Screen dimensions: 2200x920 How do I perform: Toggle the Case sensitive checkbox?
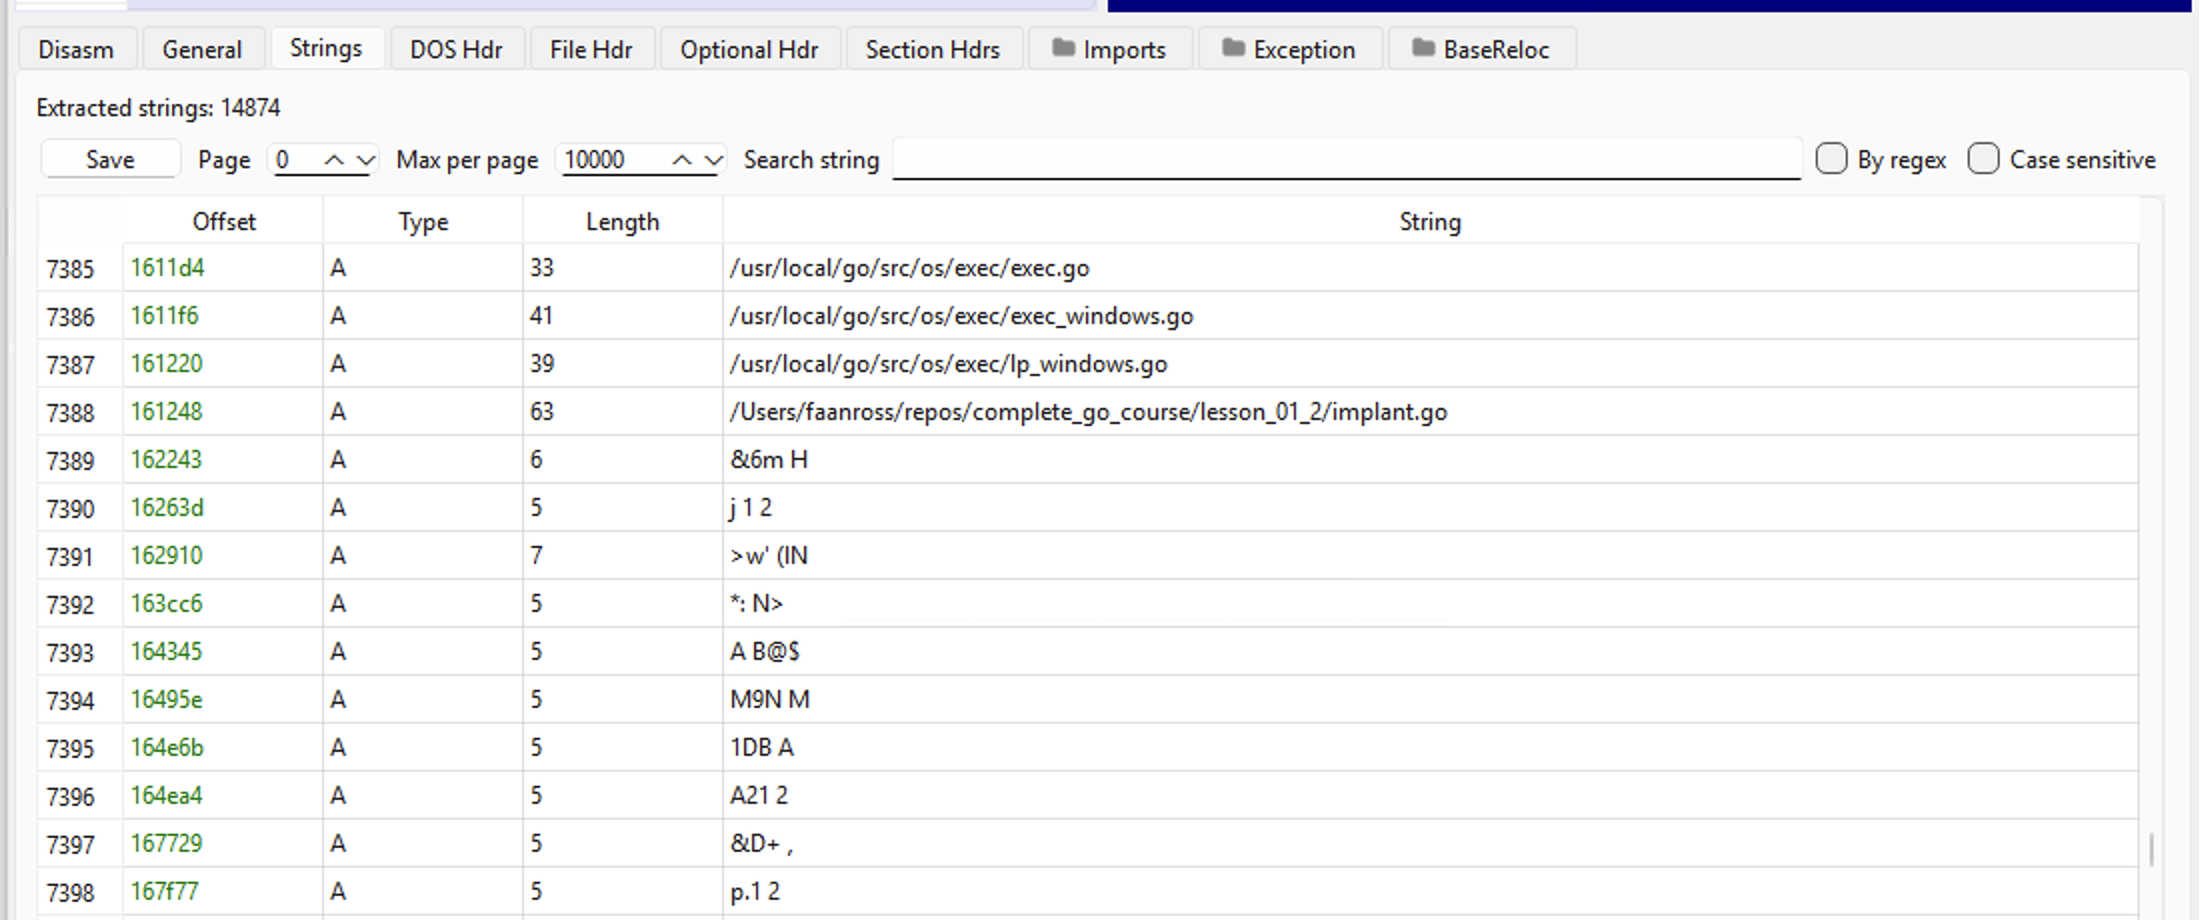pyautogui.click(x=1983, y=159)
